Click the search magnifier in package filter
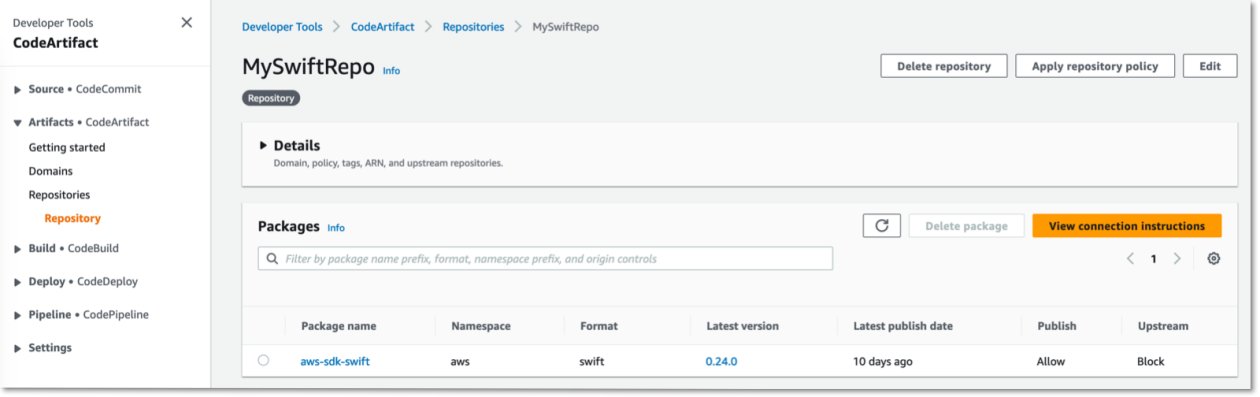 (x=272, y=258)
